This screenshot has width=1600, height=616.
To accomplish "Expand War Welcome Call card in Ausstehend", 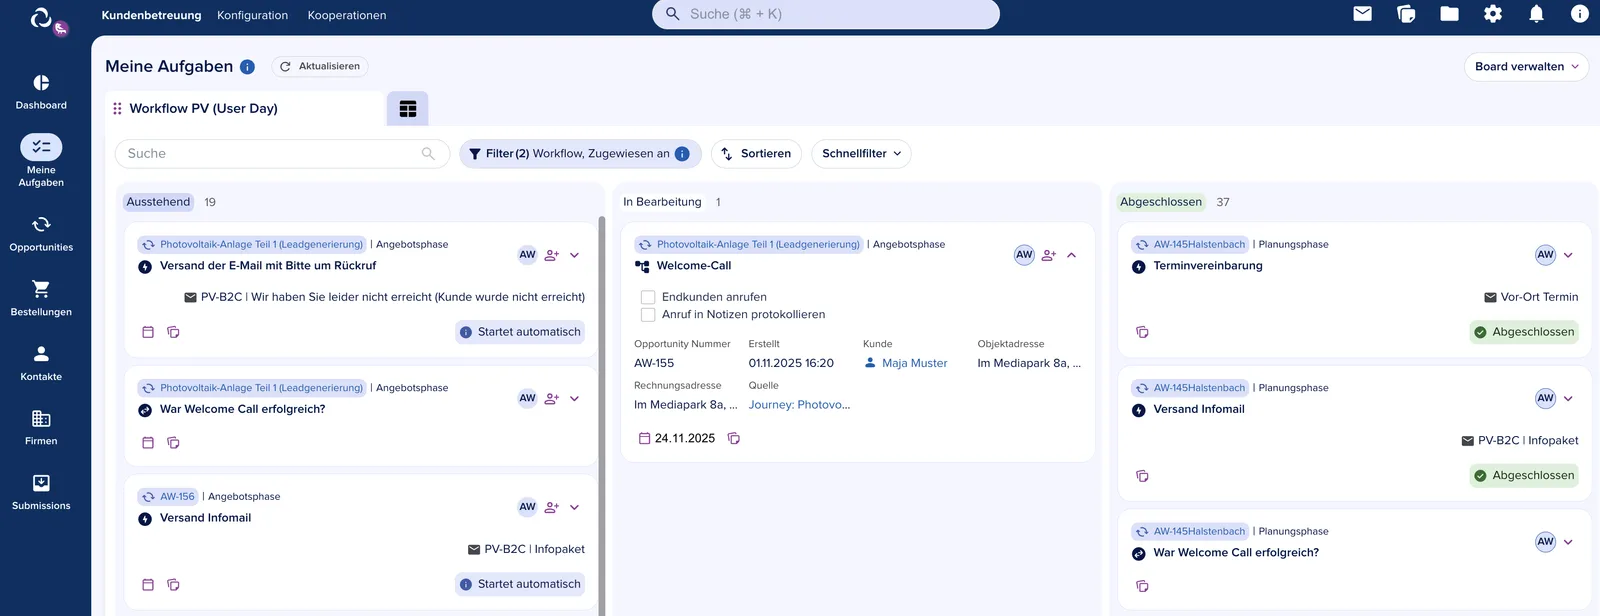I will [x=575, y=398].
